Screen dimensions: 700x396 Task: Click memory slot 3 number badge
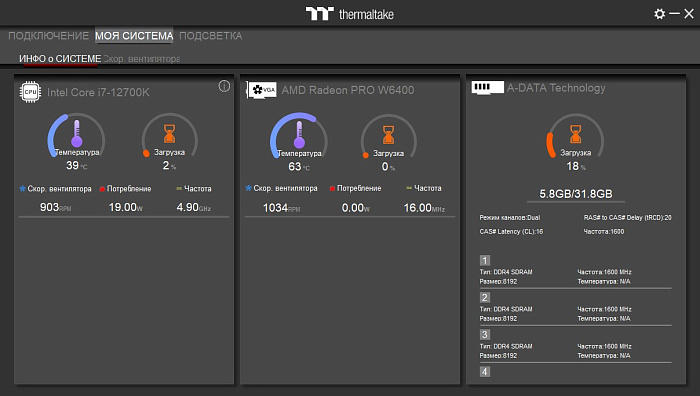click(485, 334)
